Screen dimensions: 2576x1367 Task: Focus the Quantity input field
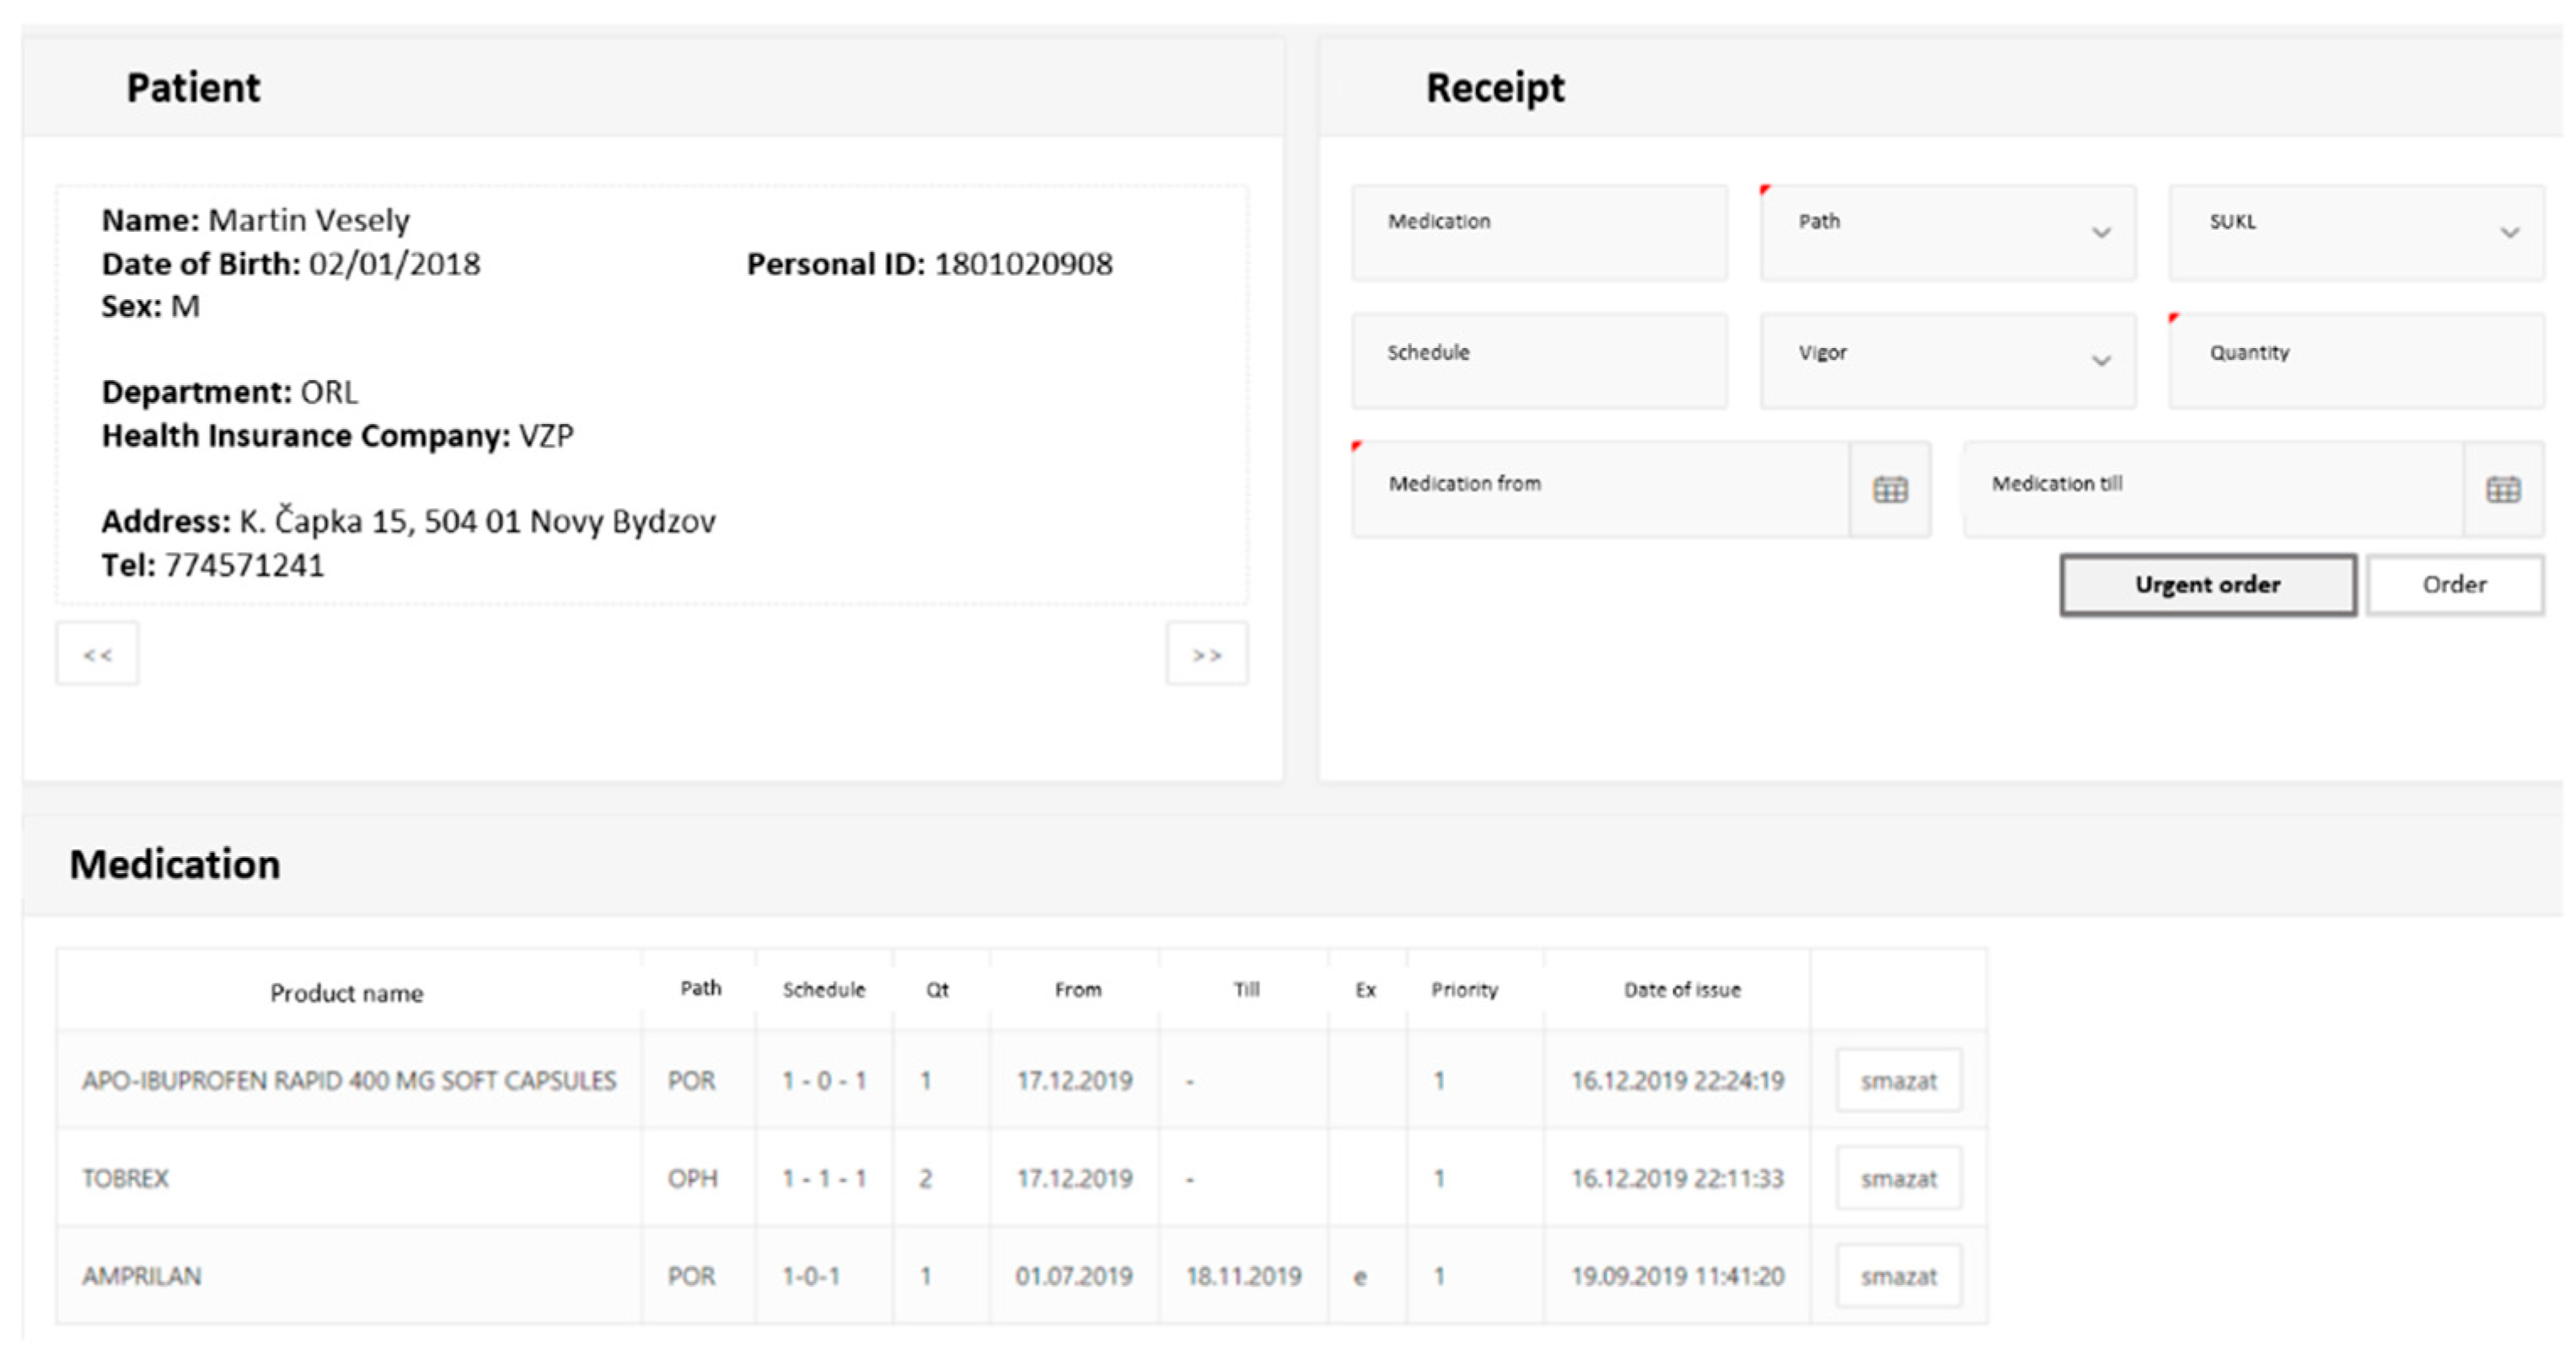(x=2355, y=361)
